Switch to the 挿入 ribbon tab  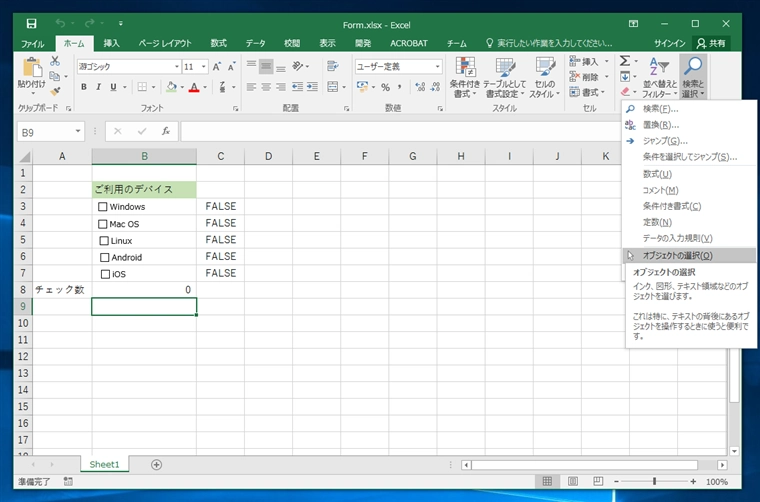(111, 43)
